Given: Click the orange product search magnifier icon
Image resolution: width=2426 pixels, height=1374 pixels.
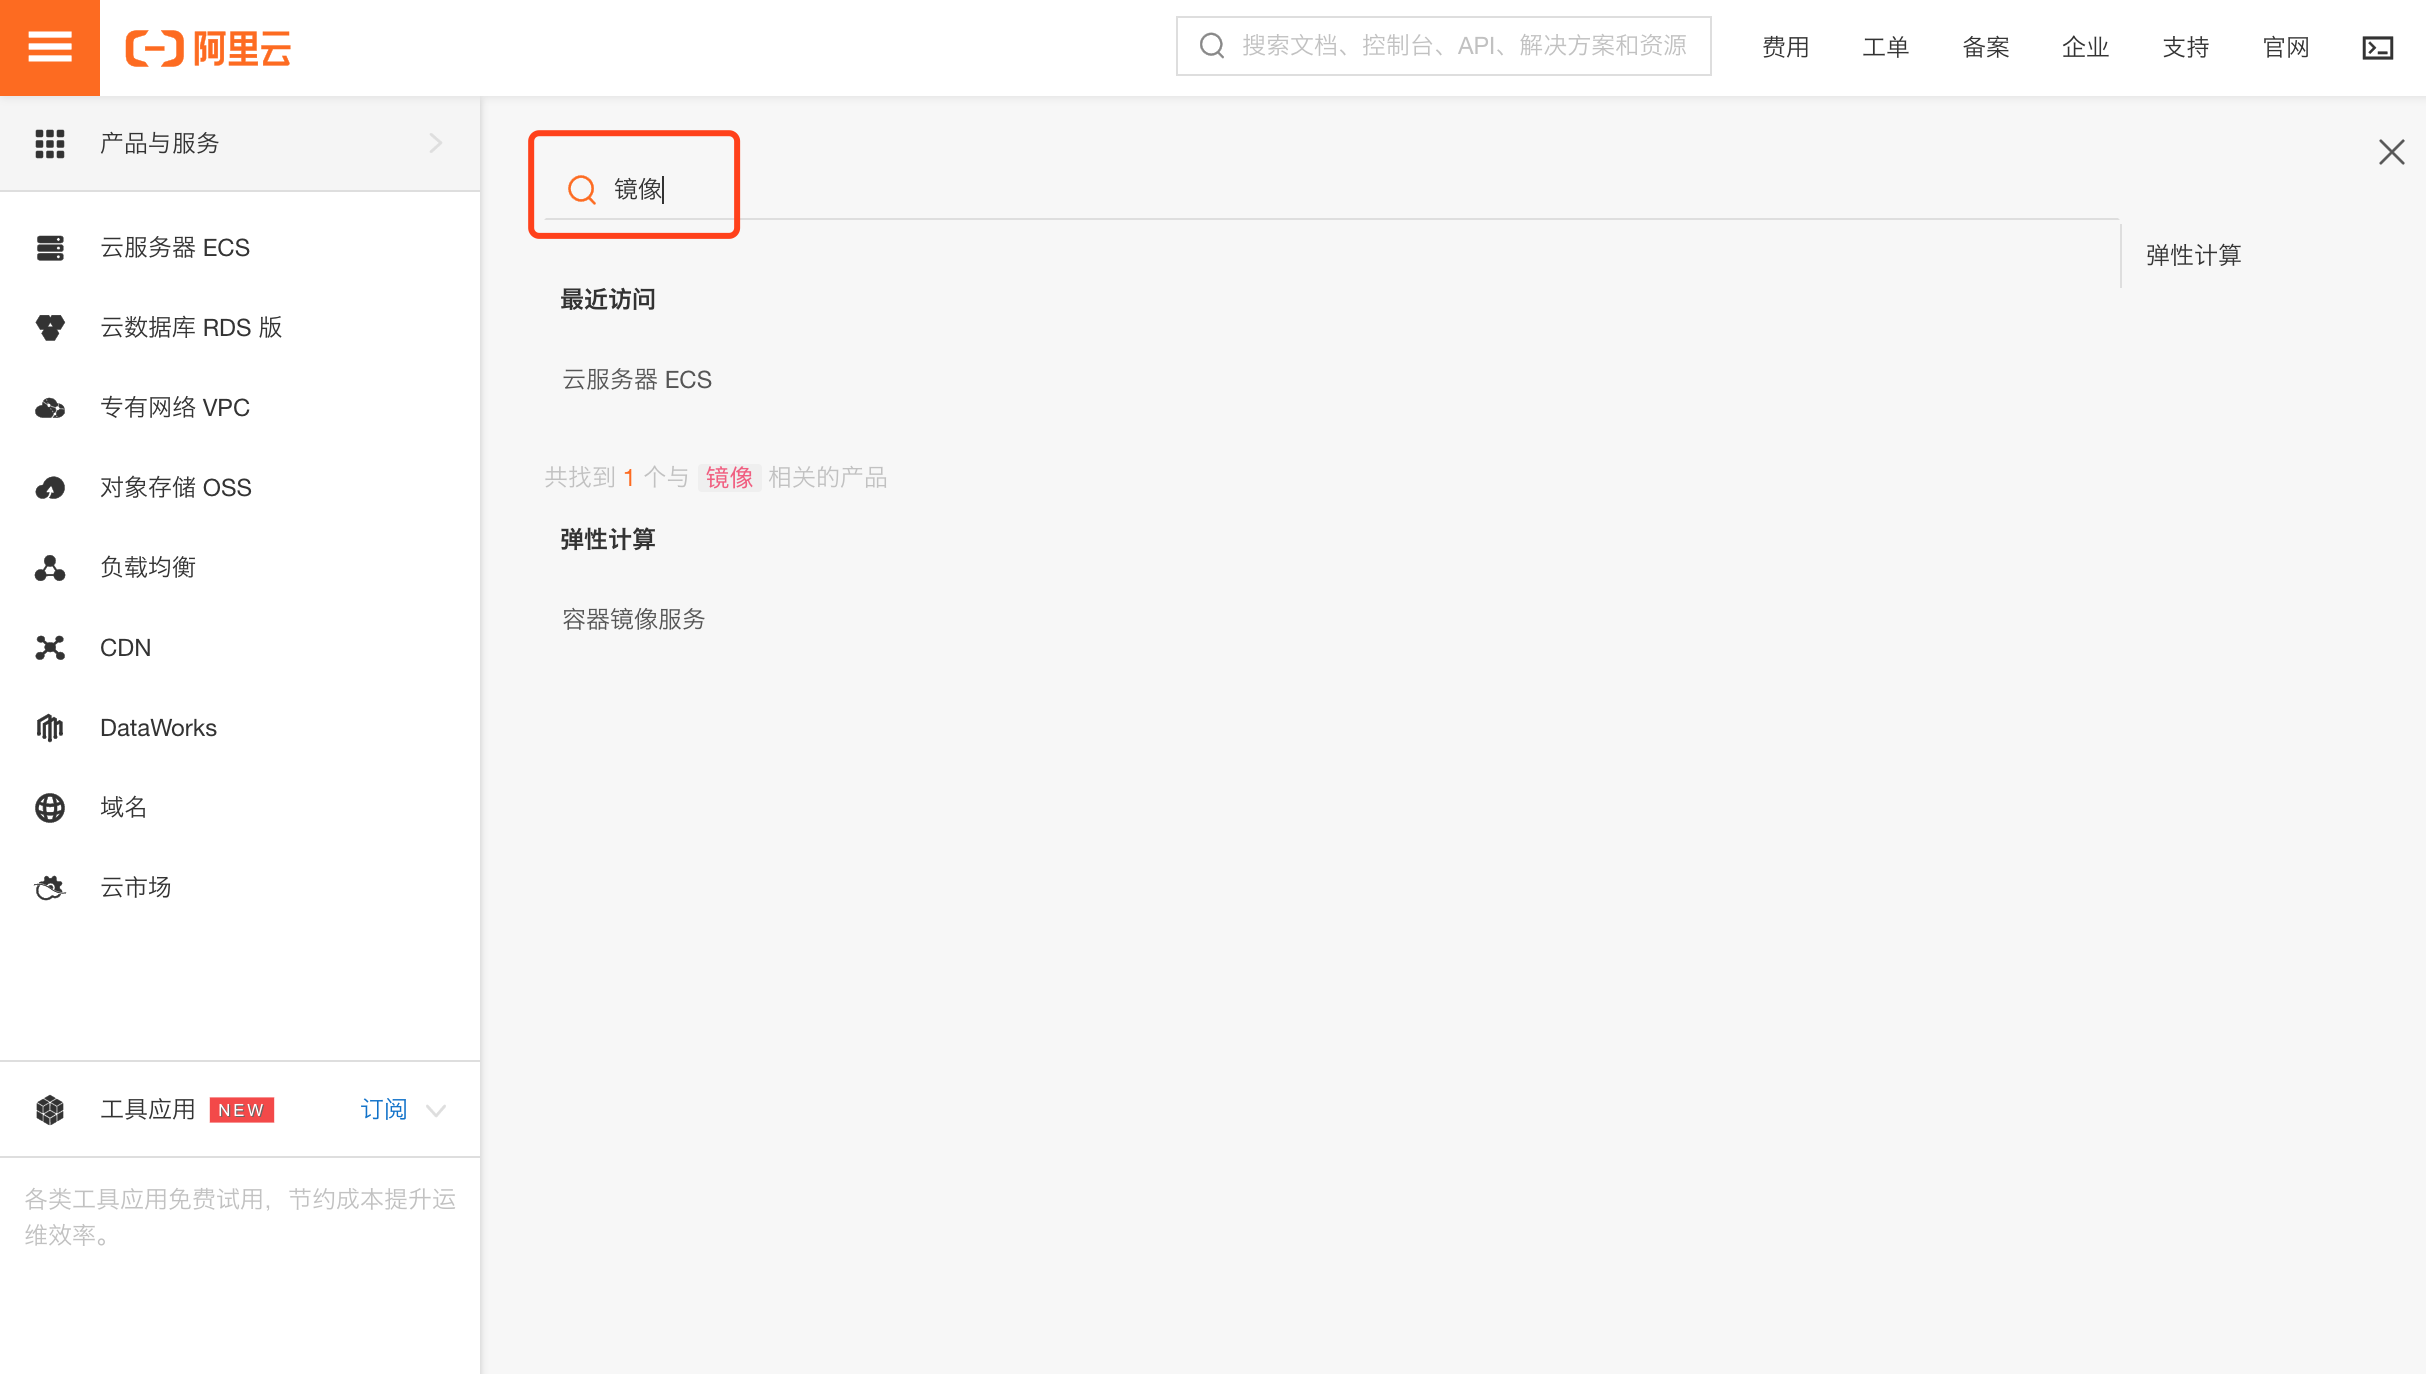Looking at the screenshot, I should 582,189.
